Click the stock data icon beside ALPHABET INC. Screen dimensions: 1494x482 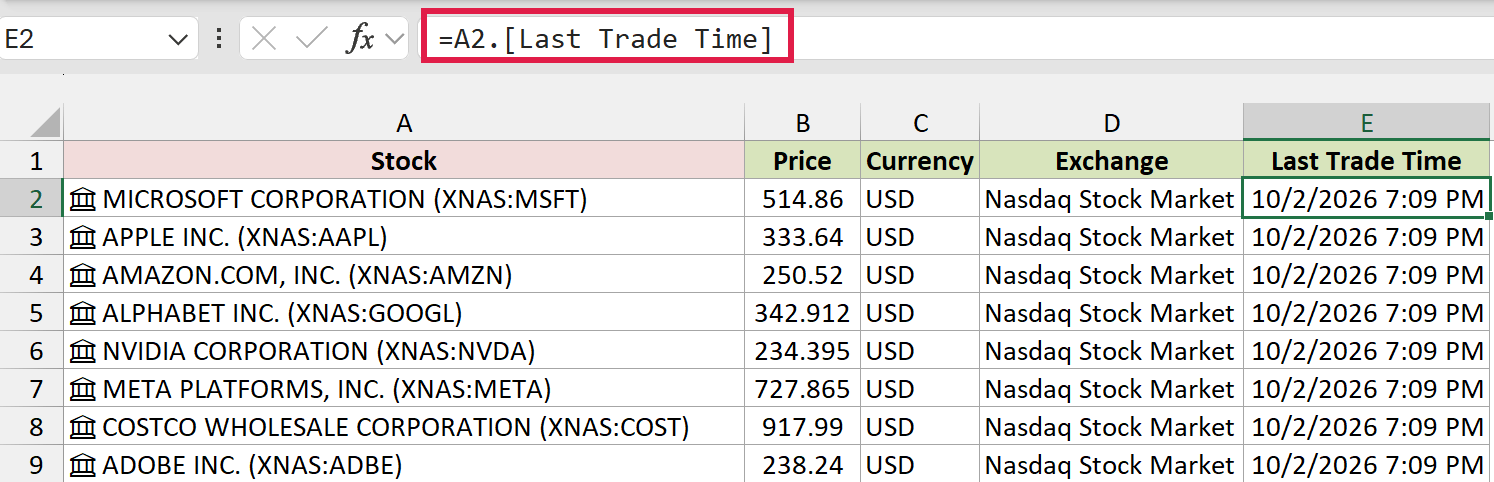coord(84,314)
